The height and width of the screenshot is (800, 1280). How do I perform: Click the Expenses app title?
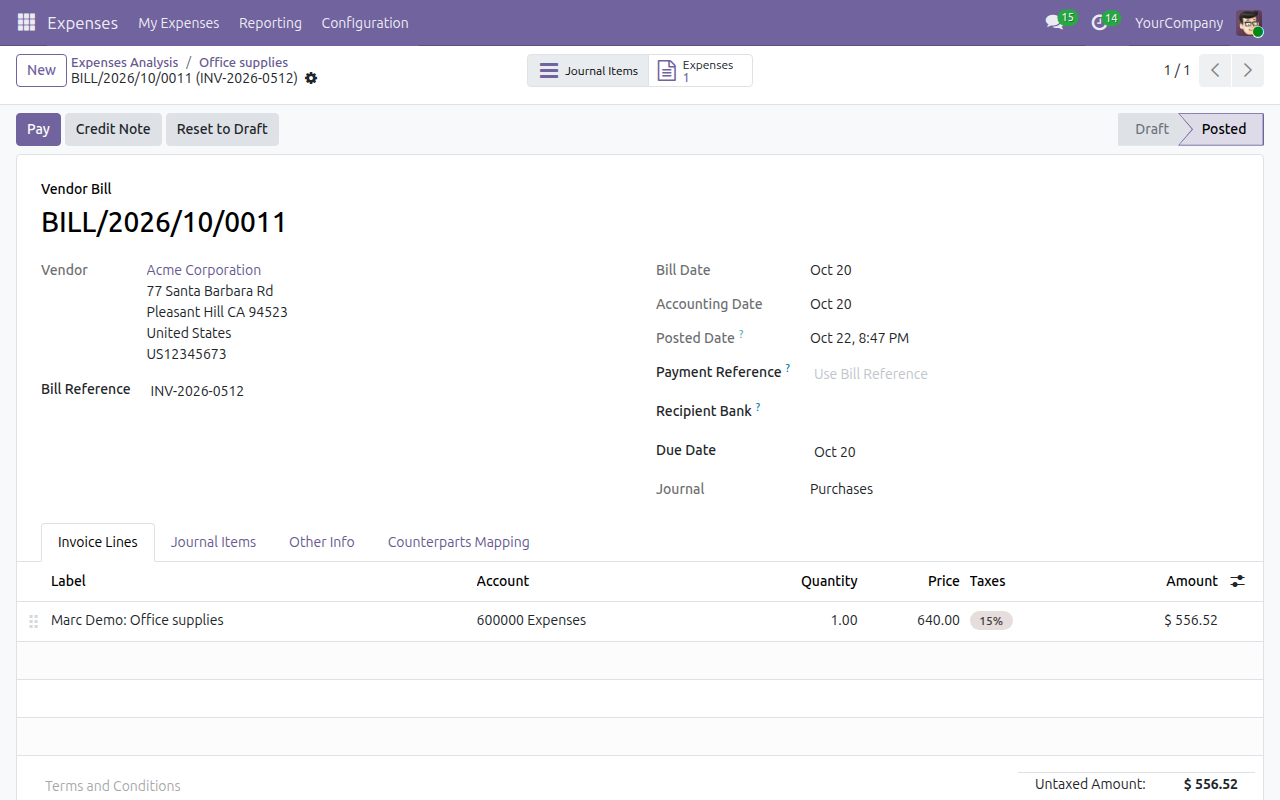pos(82,22)
